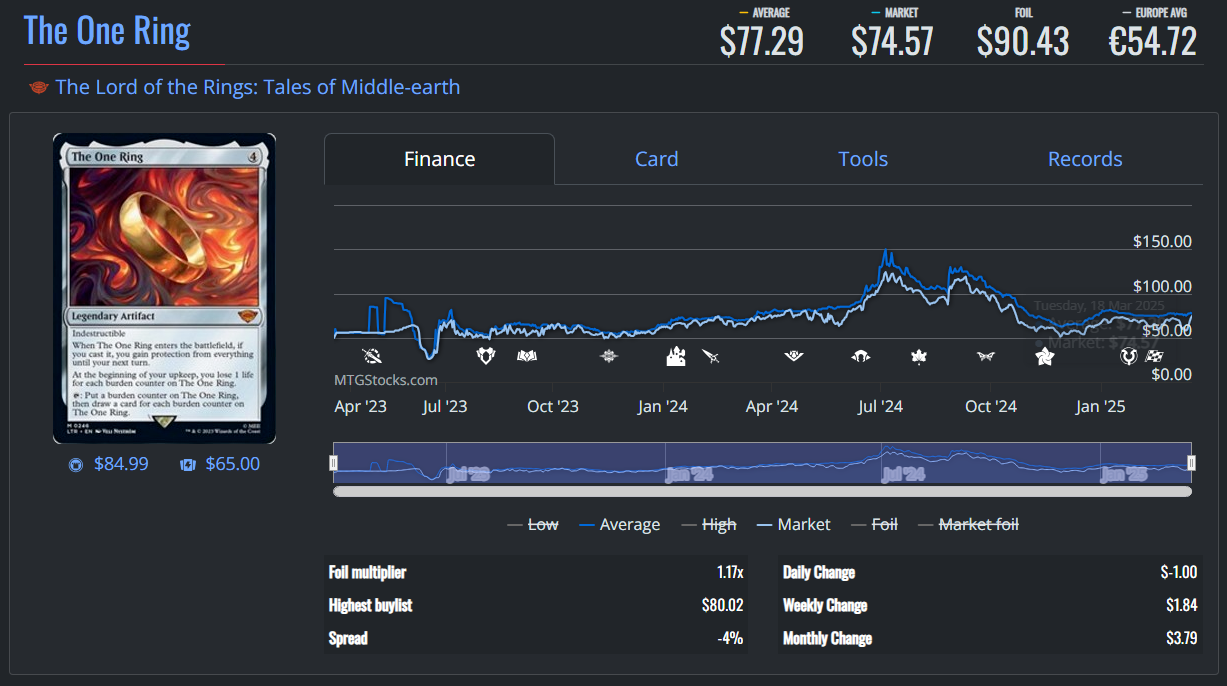Click the set icon above Apr '24
Viewport: 1227px width, 686px height.
(794, 355)
